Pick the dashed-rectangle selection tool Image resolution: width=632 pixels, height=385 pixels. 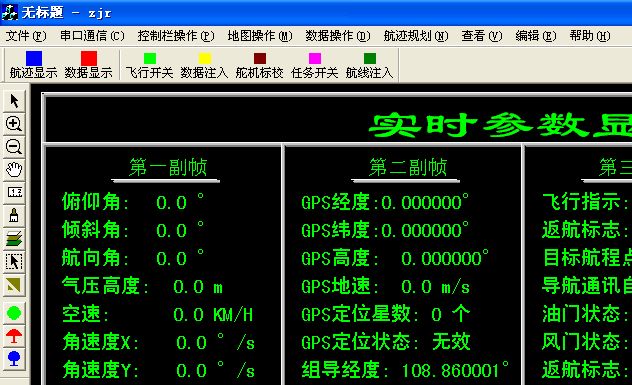coord(14,262)
